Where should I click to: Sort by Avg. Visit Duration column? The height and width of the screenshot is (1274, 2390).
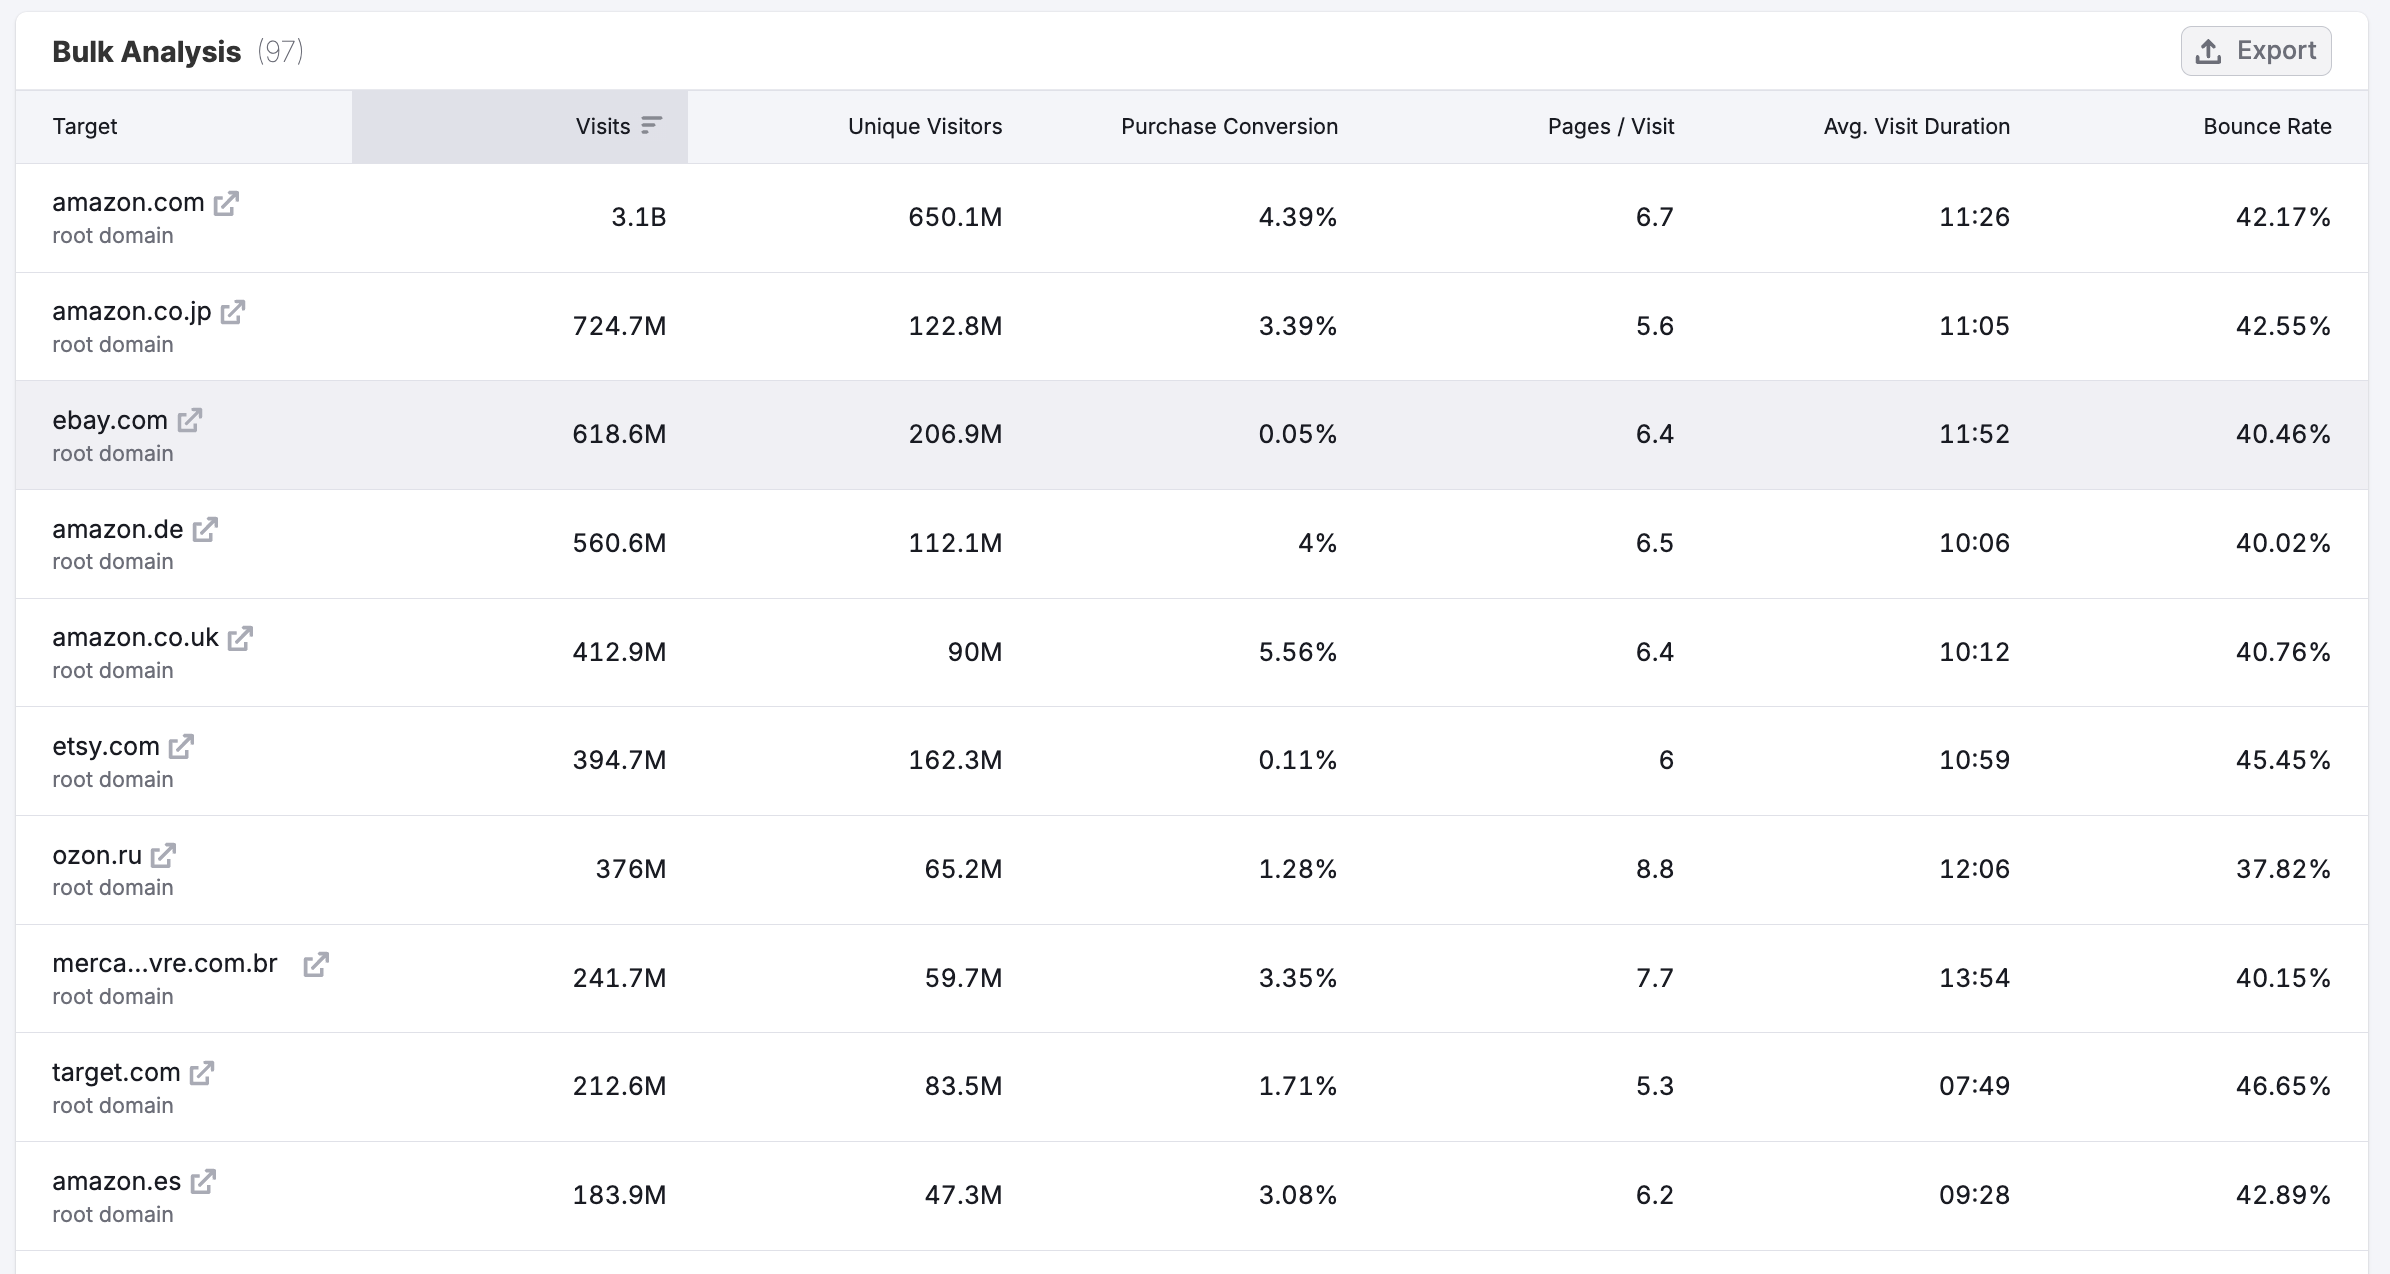click(x=1917, y=126)
